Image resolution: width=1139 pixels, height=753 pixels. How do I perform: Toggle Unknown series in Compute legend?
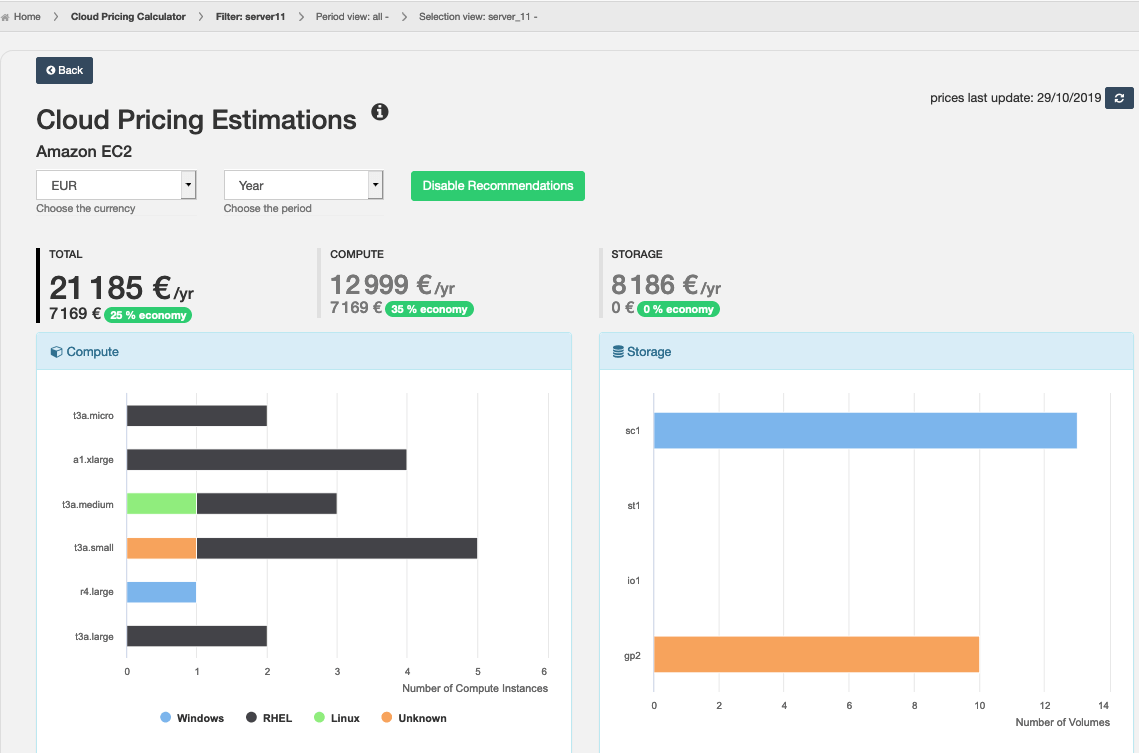click(x=414, y=718)
